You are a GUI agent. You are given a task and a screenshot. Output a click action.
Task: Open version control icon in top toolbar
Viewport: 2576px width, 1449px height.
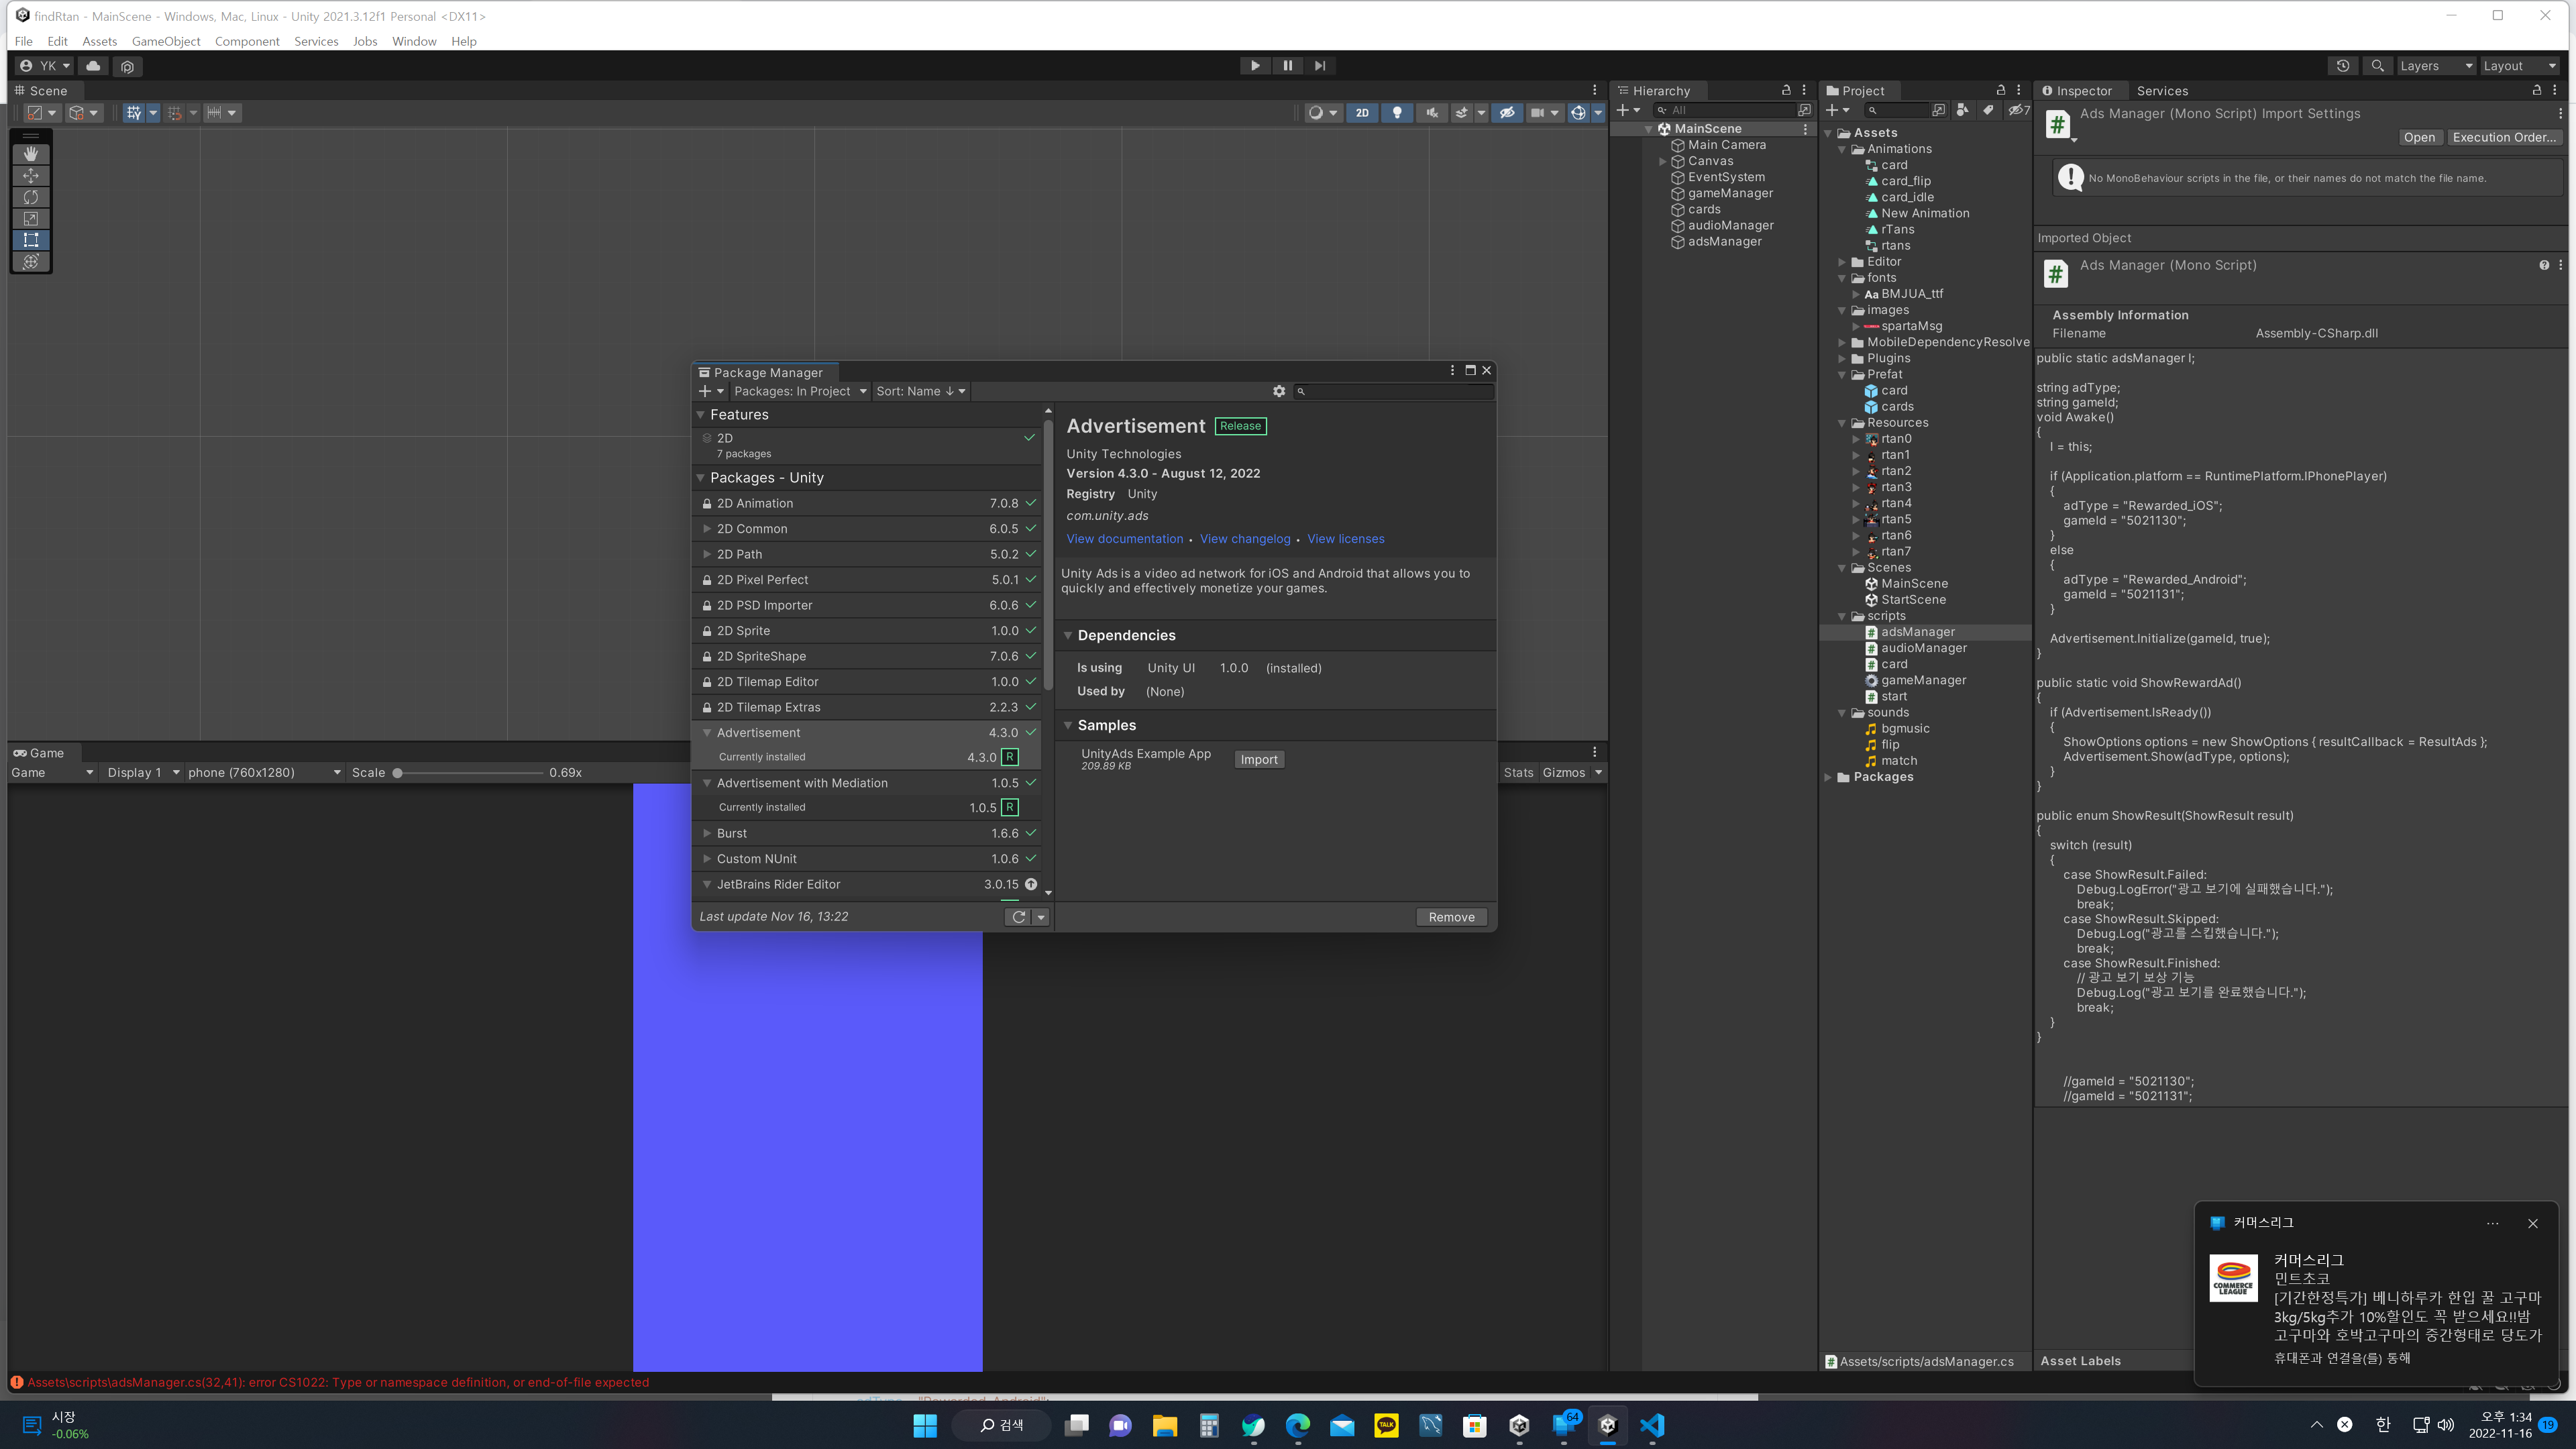point(127,66)
